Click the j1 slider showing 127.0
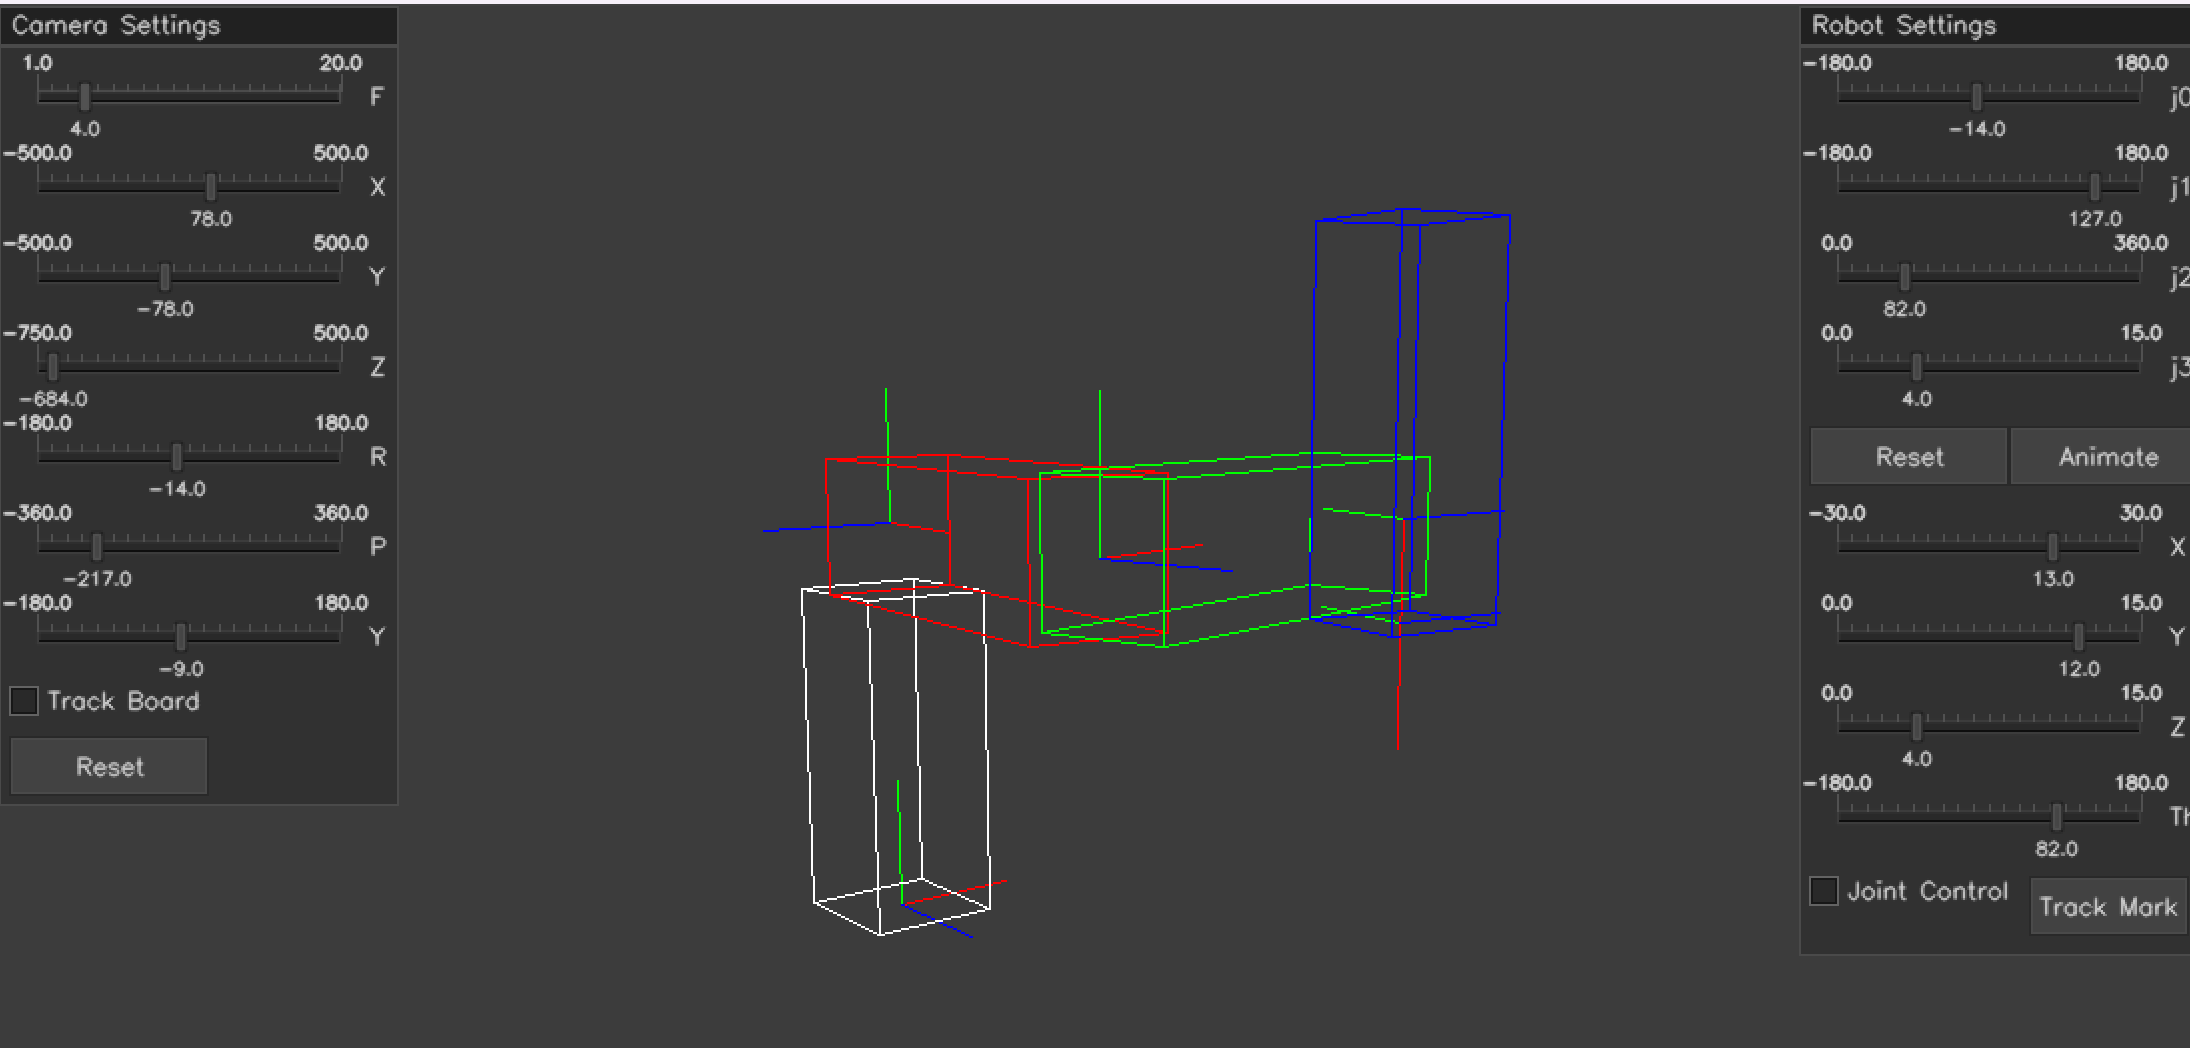This screenshot has width=2190, height=1048. click(x=2097, y=185)
